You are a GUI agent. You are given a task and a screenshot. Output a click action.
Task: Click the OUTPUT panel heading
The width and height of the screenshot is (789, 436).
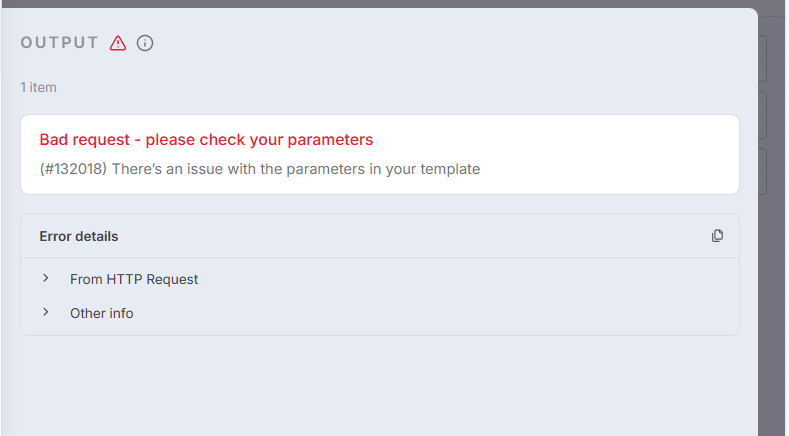click(60, 43)
